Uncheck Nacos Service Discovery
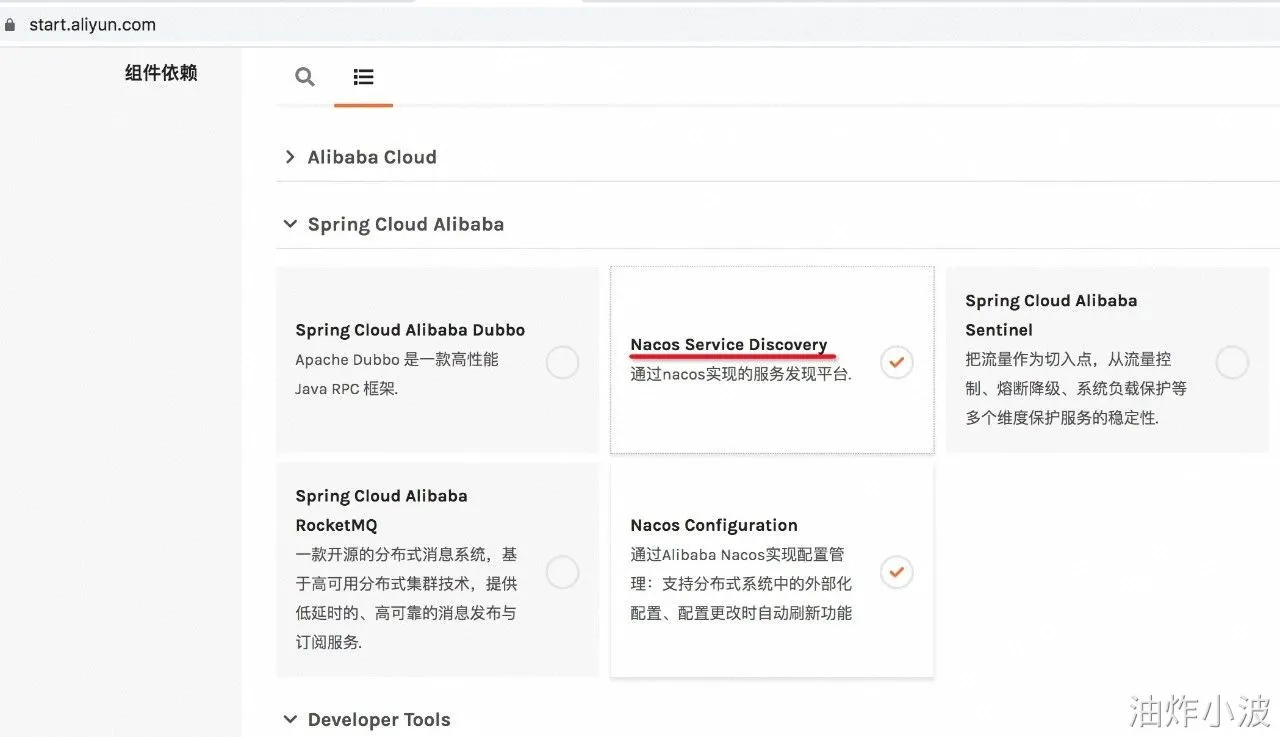Screen dimensions: 1280x737 tap(897, 362)
